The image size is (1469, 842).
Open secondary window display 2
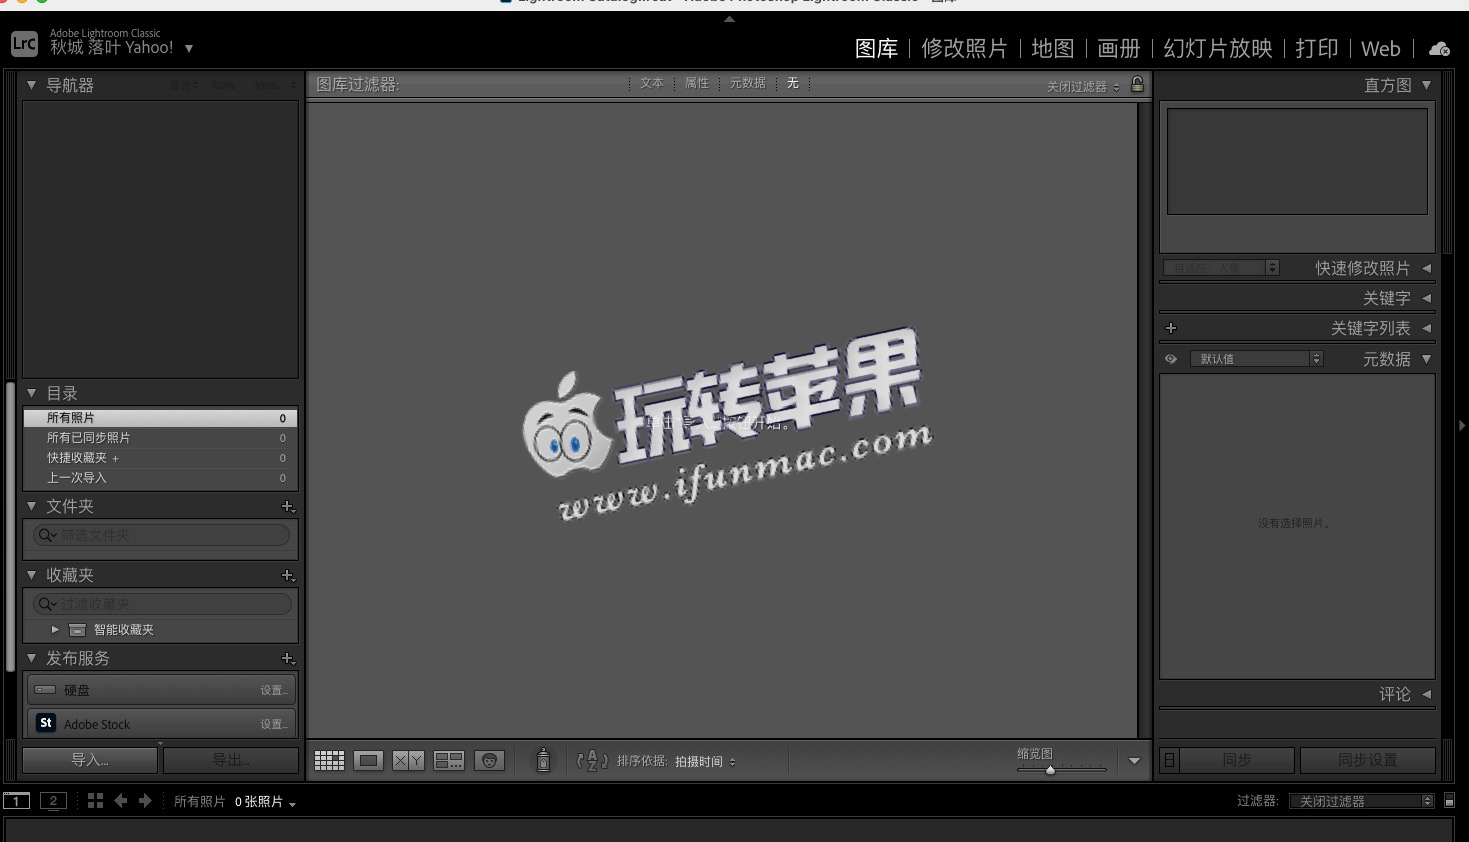click(53, 801)
